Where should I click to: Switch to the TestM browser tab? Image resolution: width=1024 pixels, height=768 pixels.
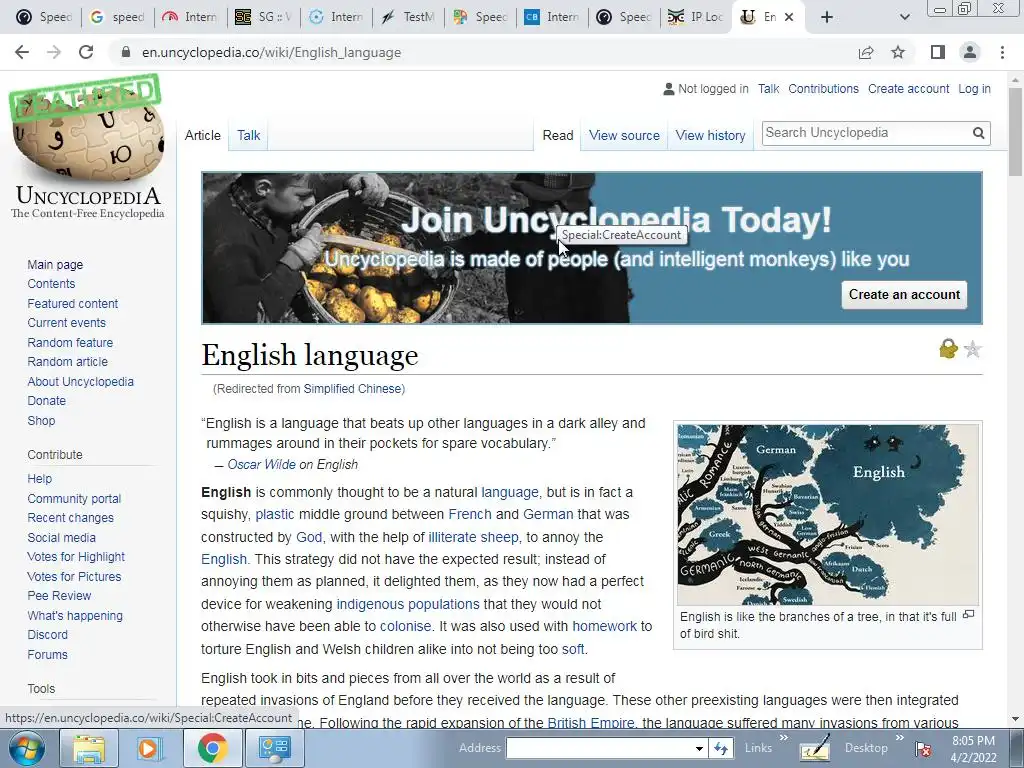[409, 17]
